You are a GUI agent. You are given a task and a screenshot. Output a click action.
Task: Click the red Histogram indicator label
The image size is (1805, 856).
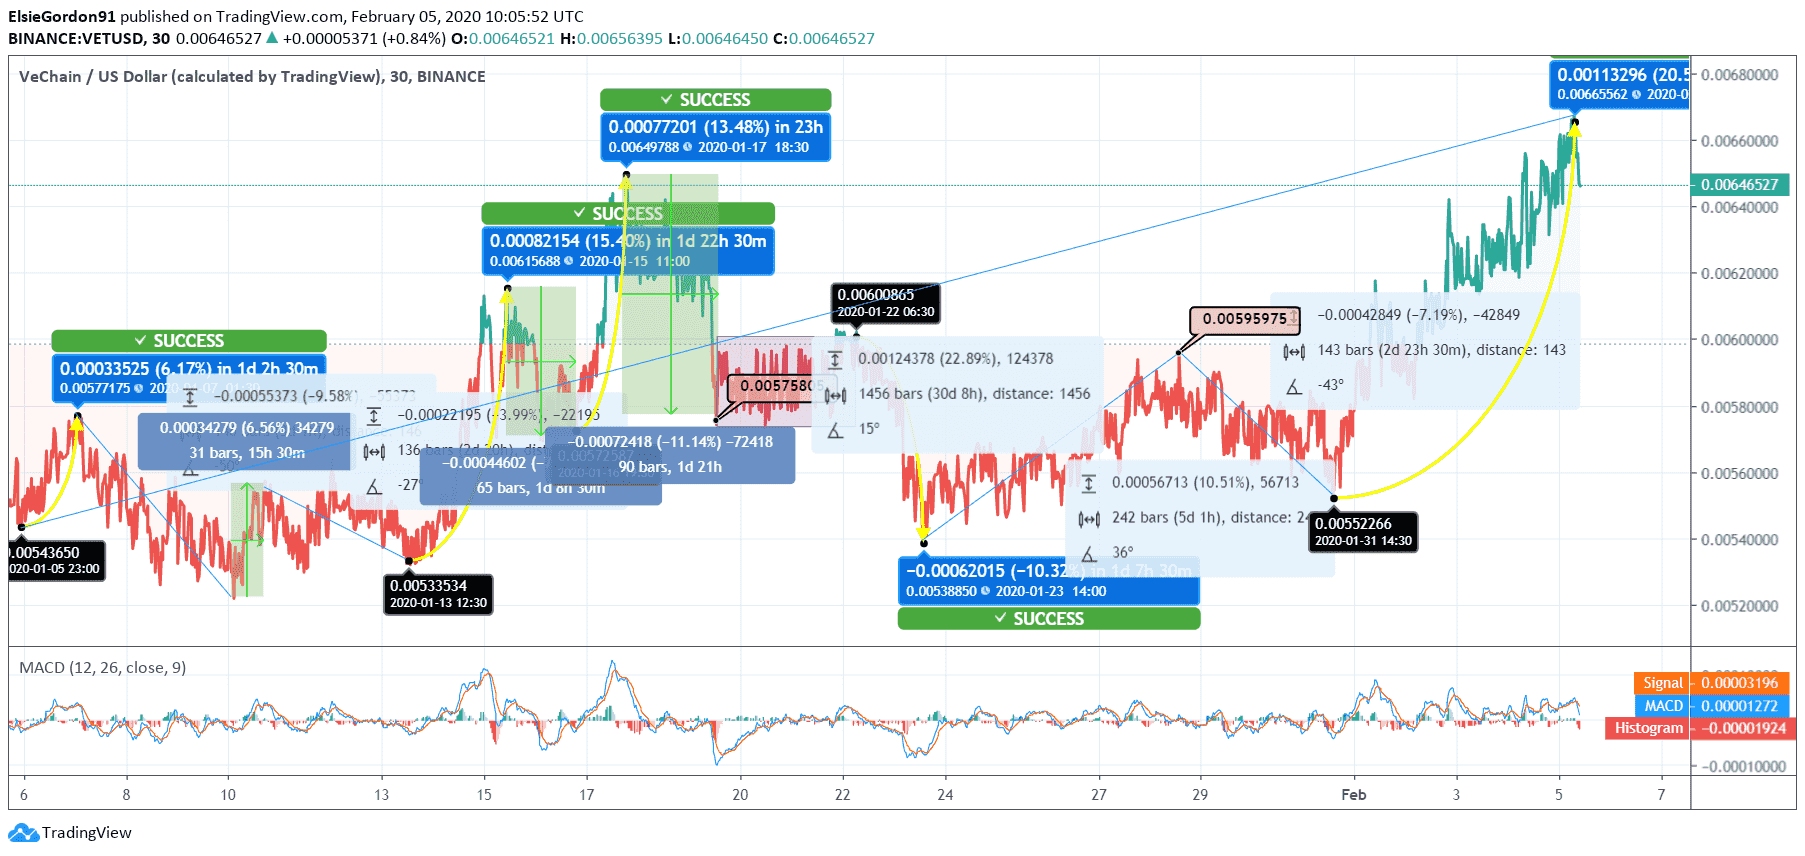pyautogui.click(x=1649, y=728)
